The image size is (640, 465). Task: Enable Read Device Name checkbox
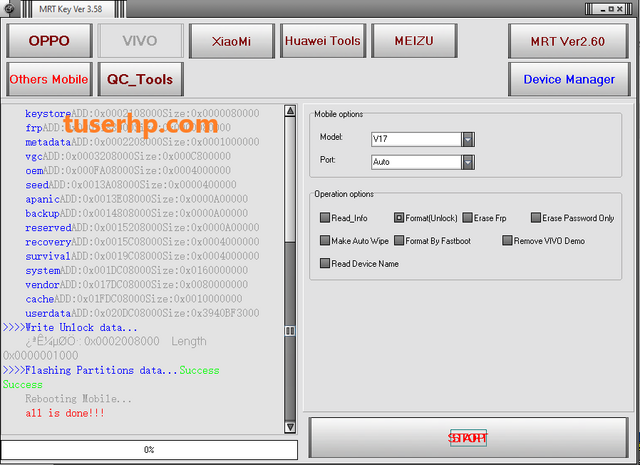pos(325,263)
